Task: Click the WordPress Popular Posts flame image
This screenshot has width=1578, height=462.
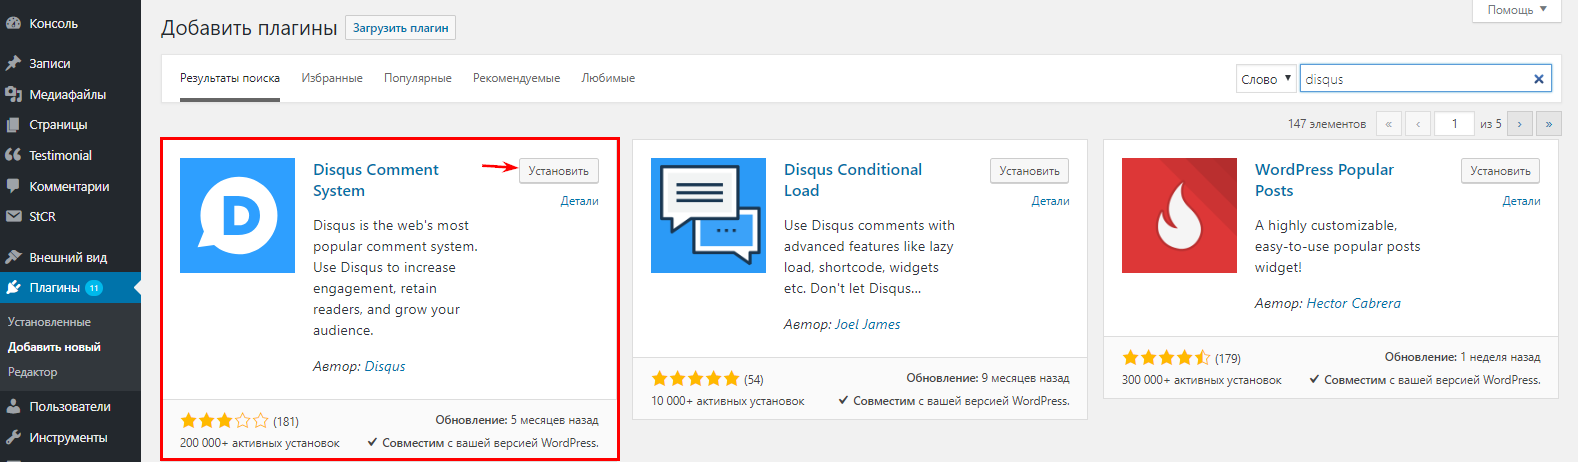Action: [x=1179, y=215]
